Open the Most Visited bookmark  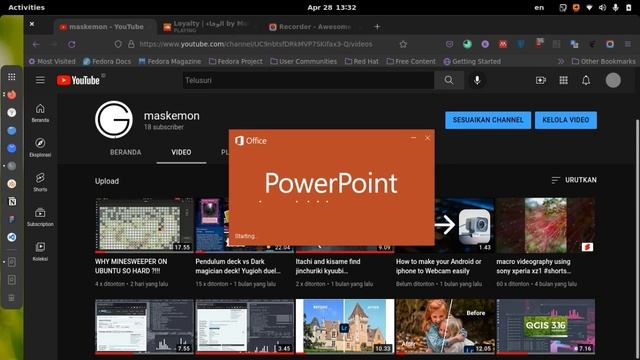pyautogui.click(x=52, y=61)
